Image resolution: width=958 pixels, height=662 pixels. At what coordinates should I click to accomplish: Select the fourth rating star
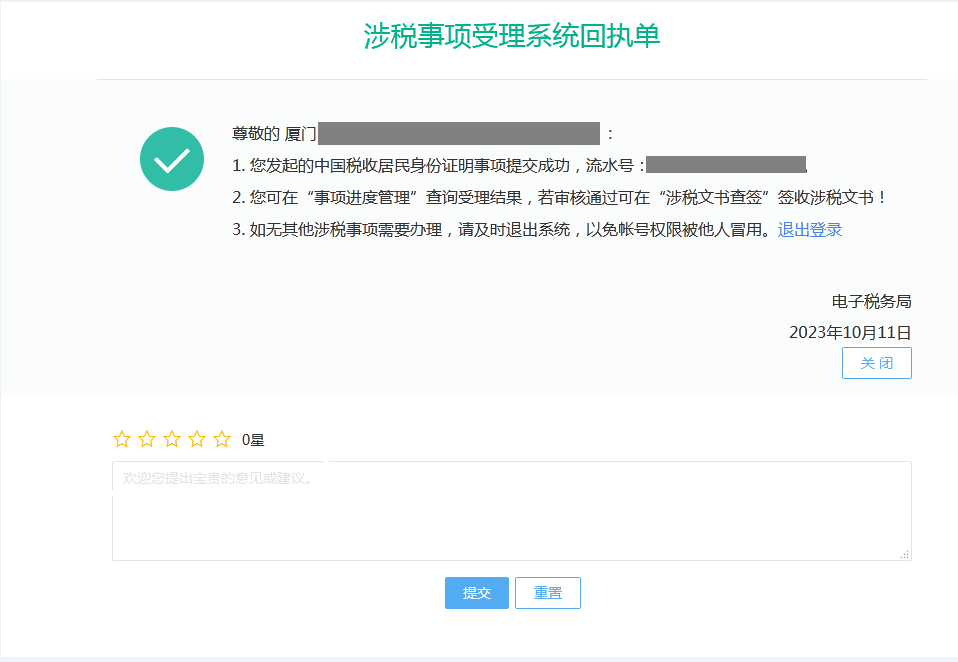tap(196, 437)
